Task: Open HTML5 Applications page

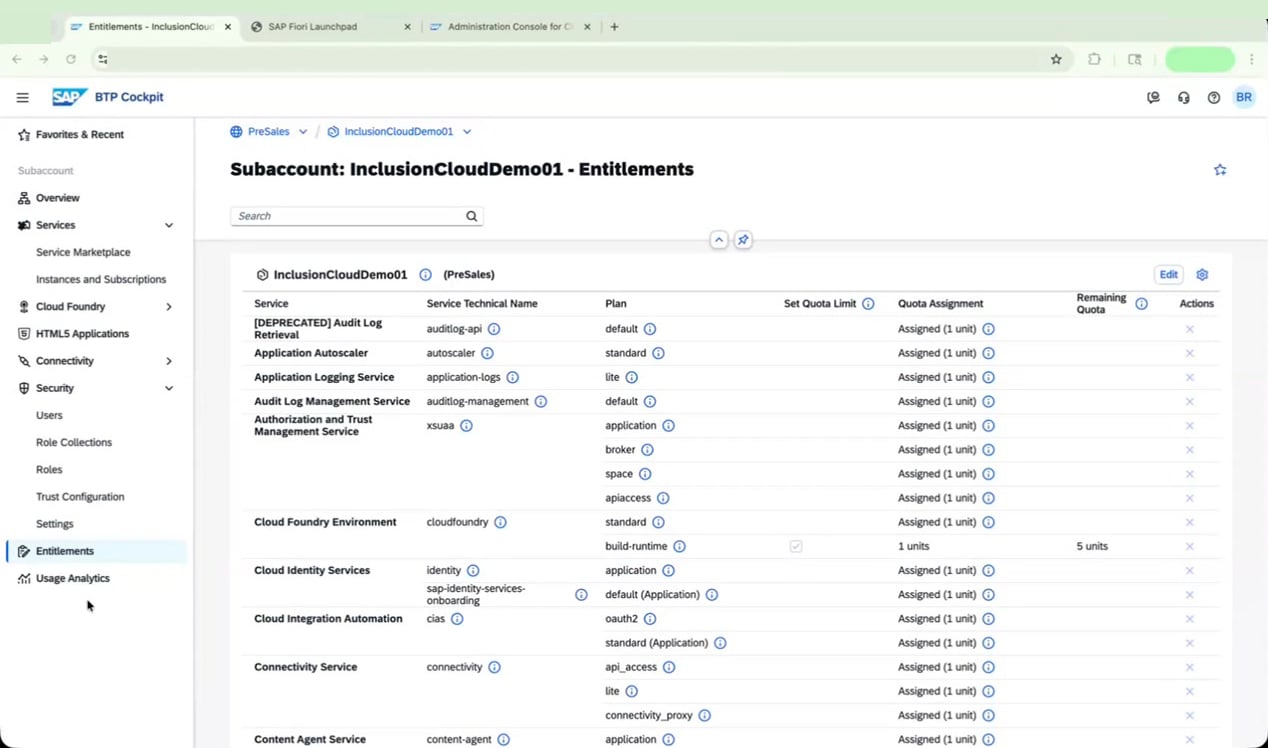Action: pos(82,334)
